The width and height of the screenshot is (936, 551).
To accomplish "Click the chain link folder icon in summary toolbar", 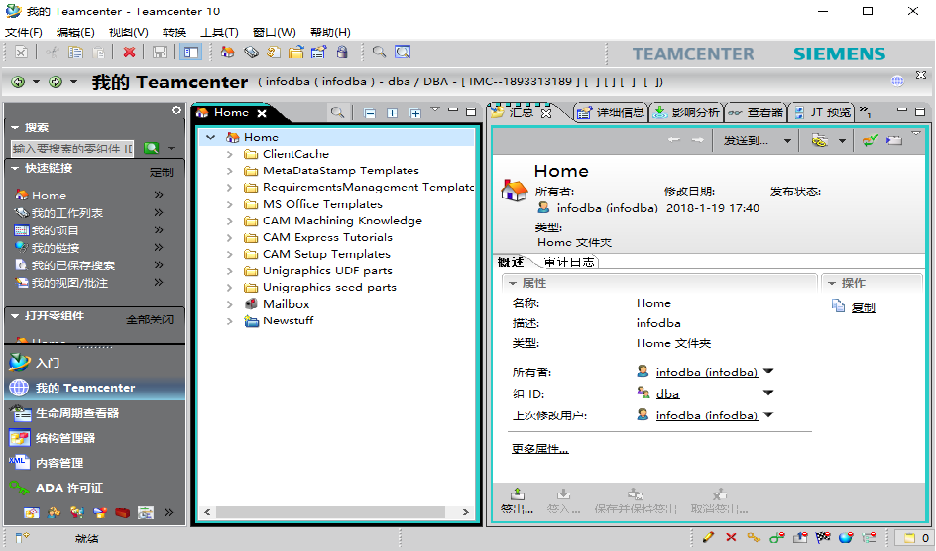I will [x=820, y=141].
